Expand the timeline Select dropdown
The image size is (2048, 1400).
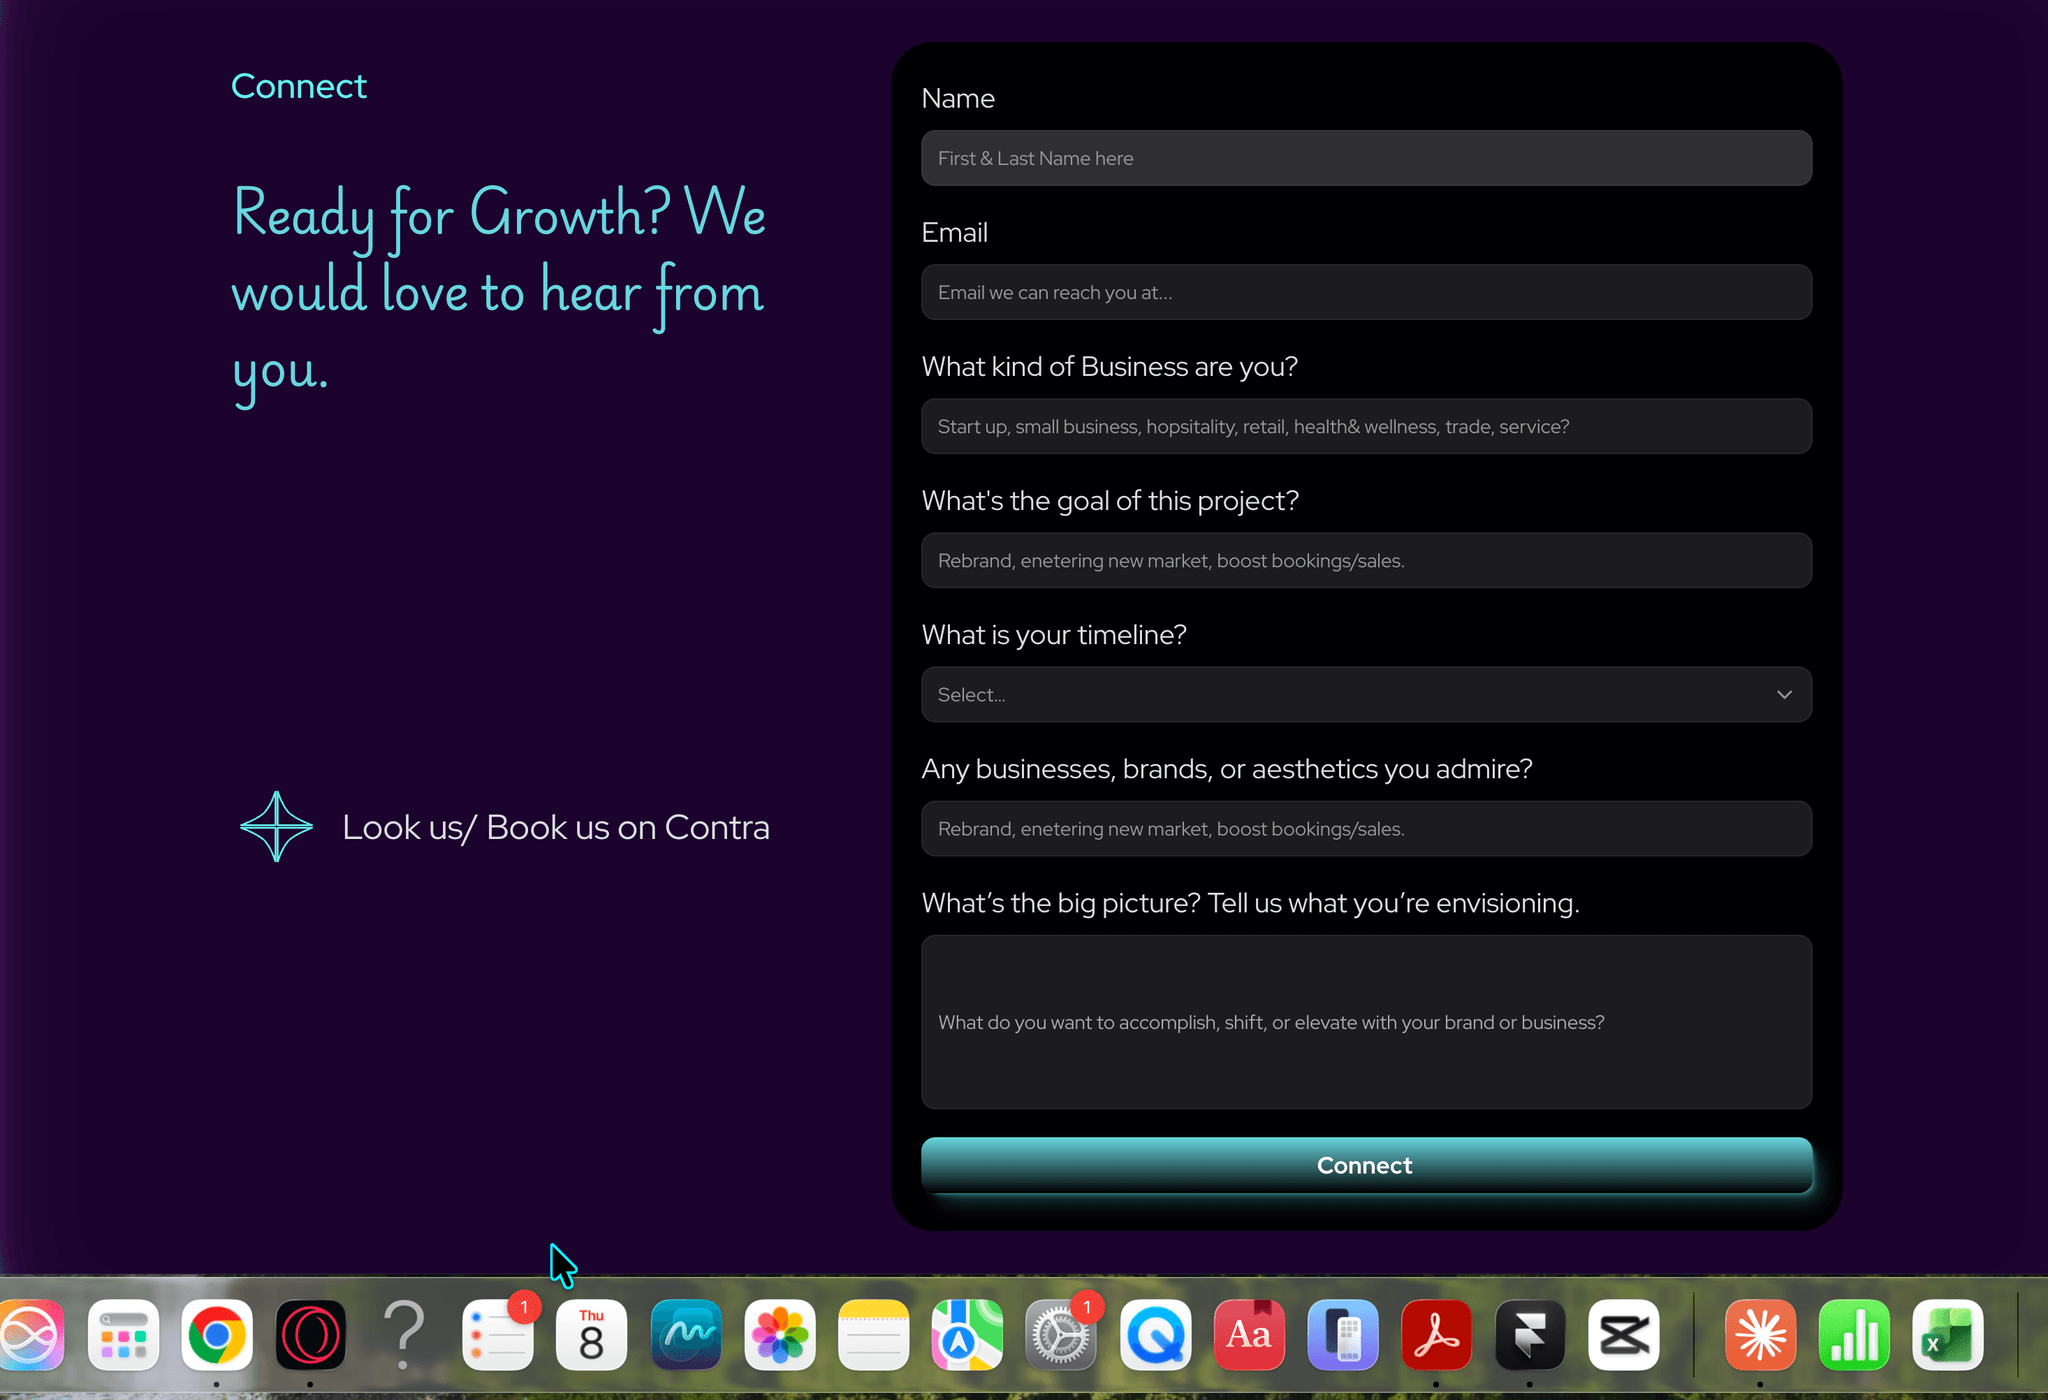tap(1366, 695)
